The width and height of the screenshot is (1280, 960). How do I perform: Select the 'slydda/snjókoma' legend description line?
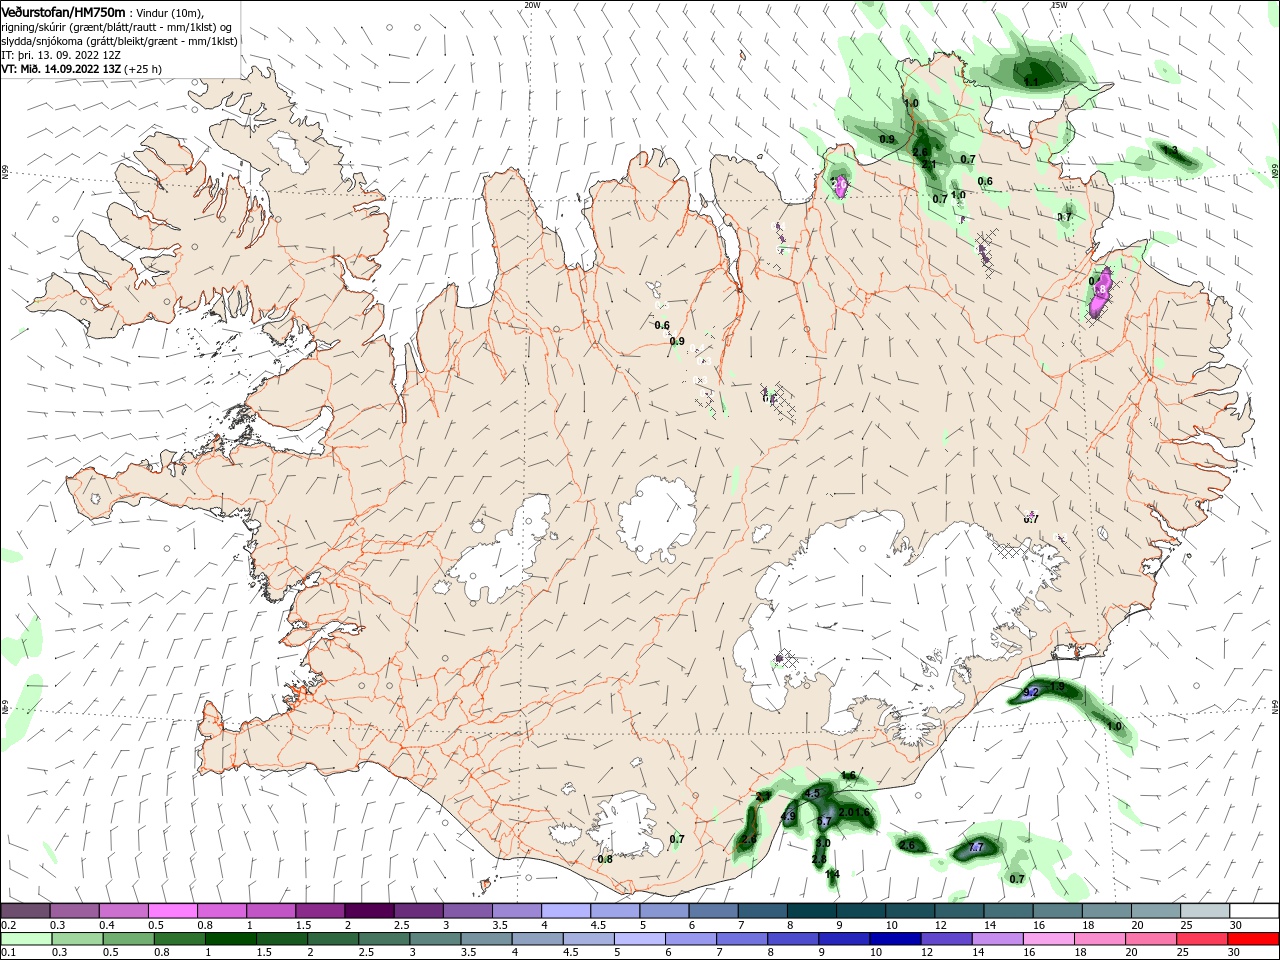(x=119, y=41)
